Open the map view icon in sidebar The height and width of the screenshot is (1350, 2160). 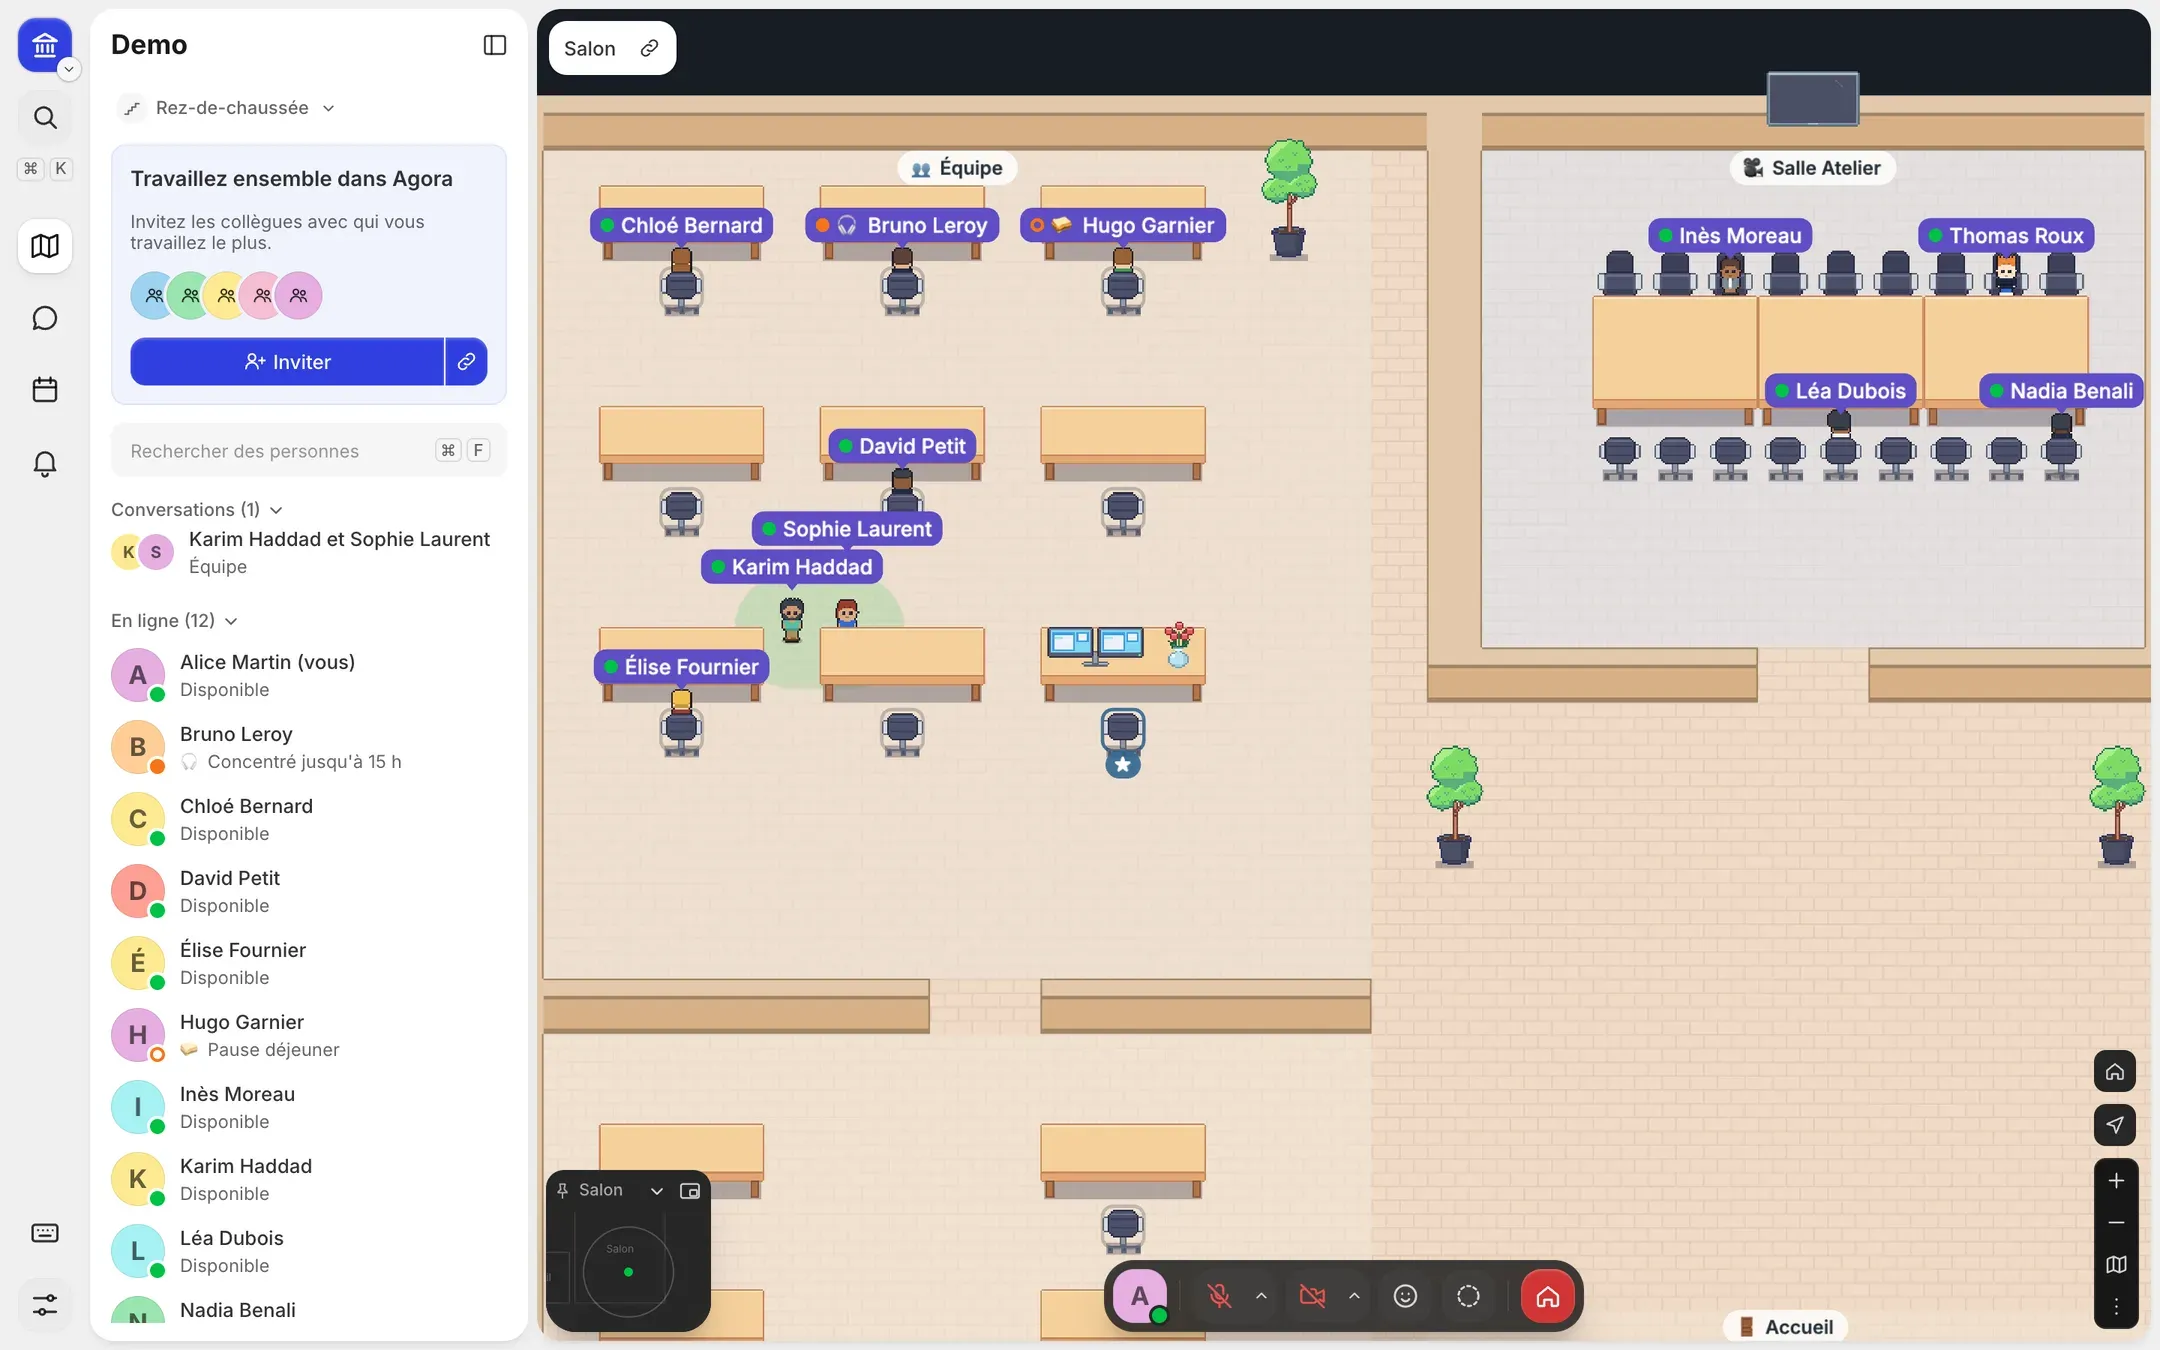click(45, 246)
